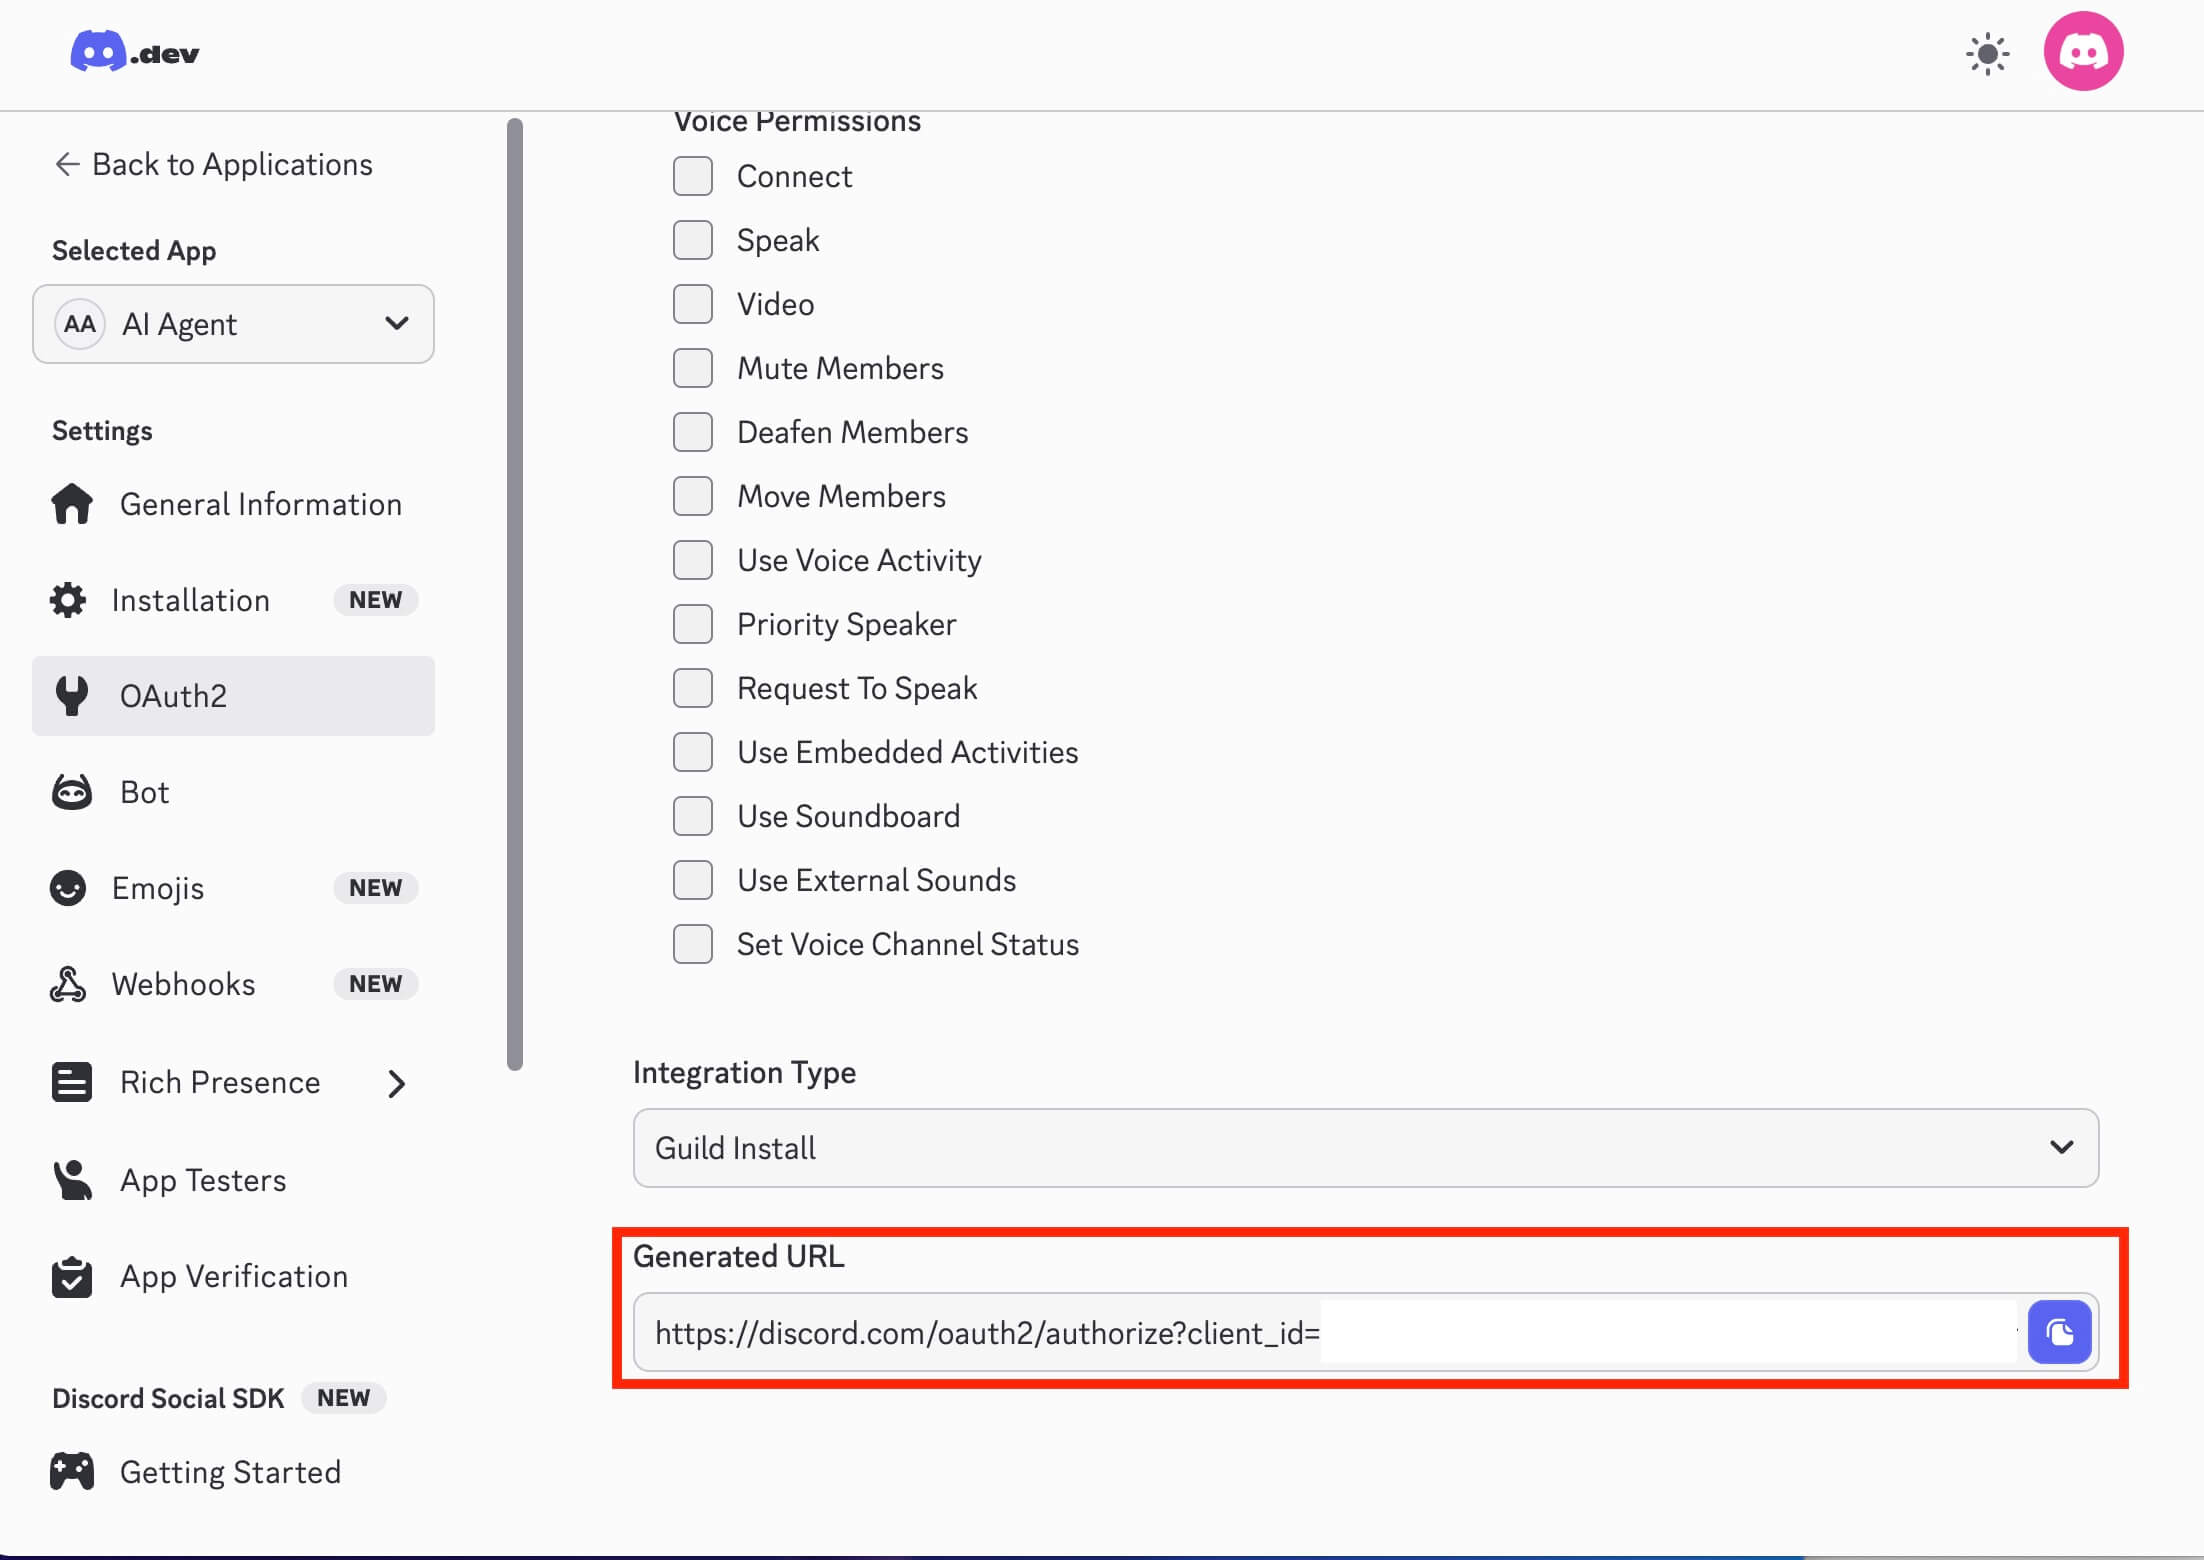Click the Webhooks icon in sidebar

click(x=68, y=984)
